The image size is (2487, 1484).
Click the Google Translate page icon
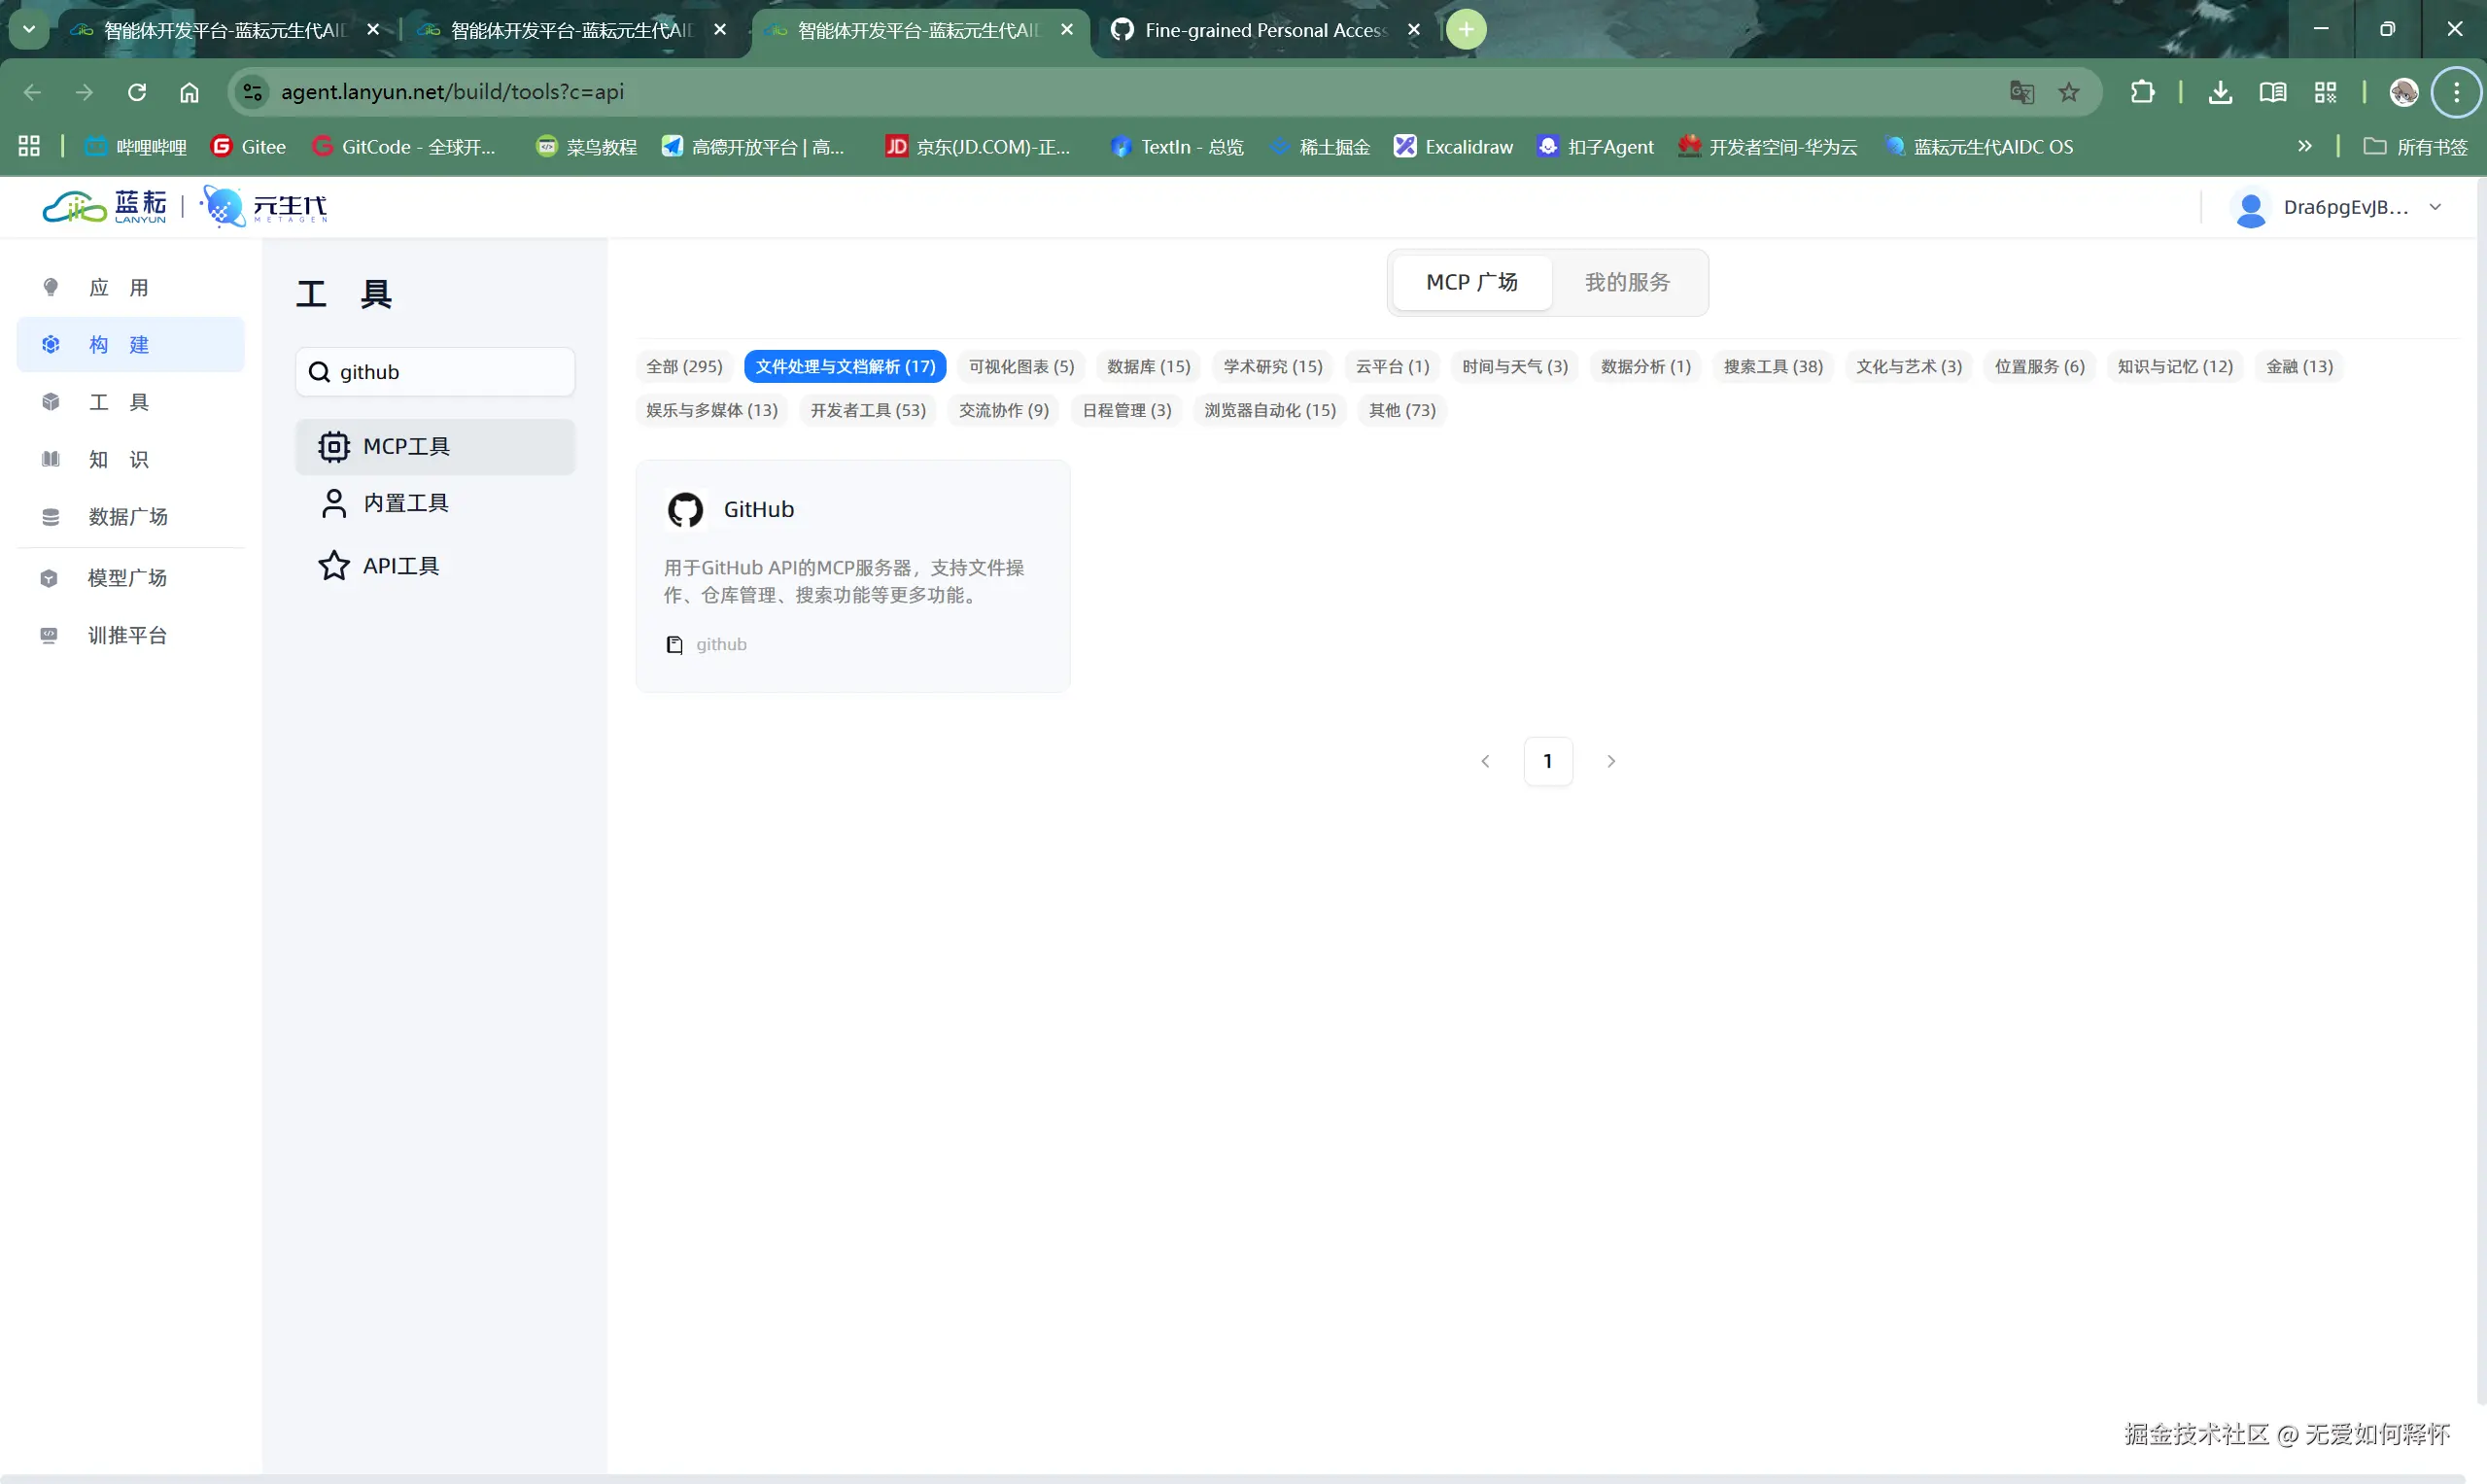[2021, 92]
